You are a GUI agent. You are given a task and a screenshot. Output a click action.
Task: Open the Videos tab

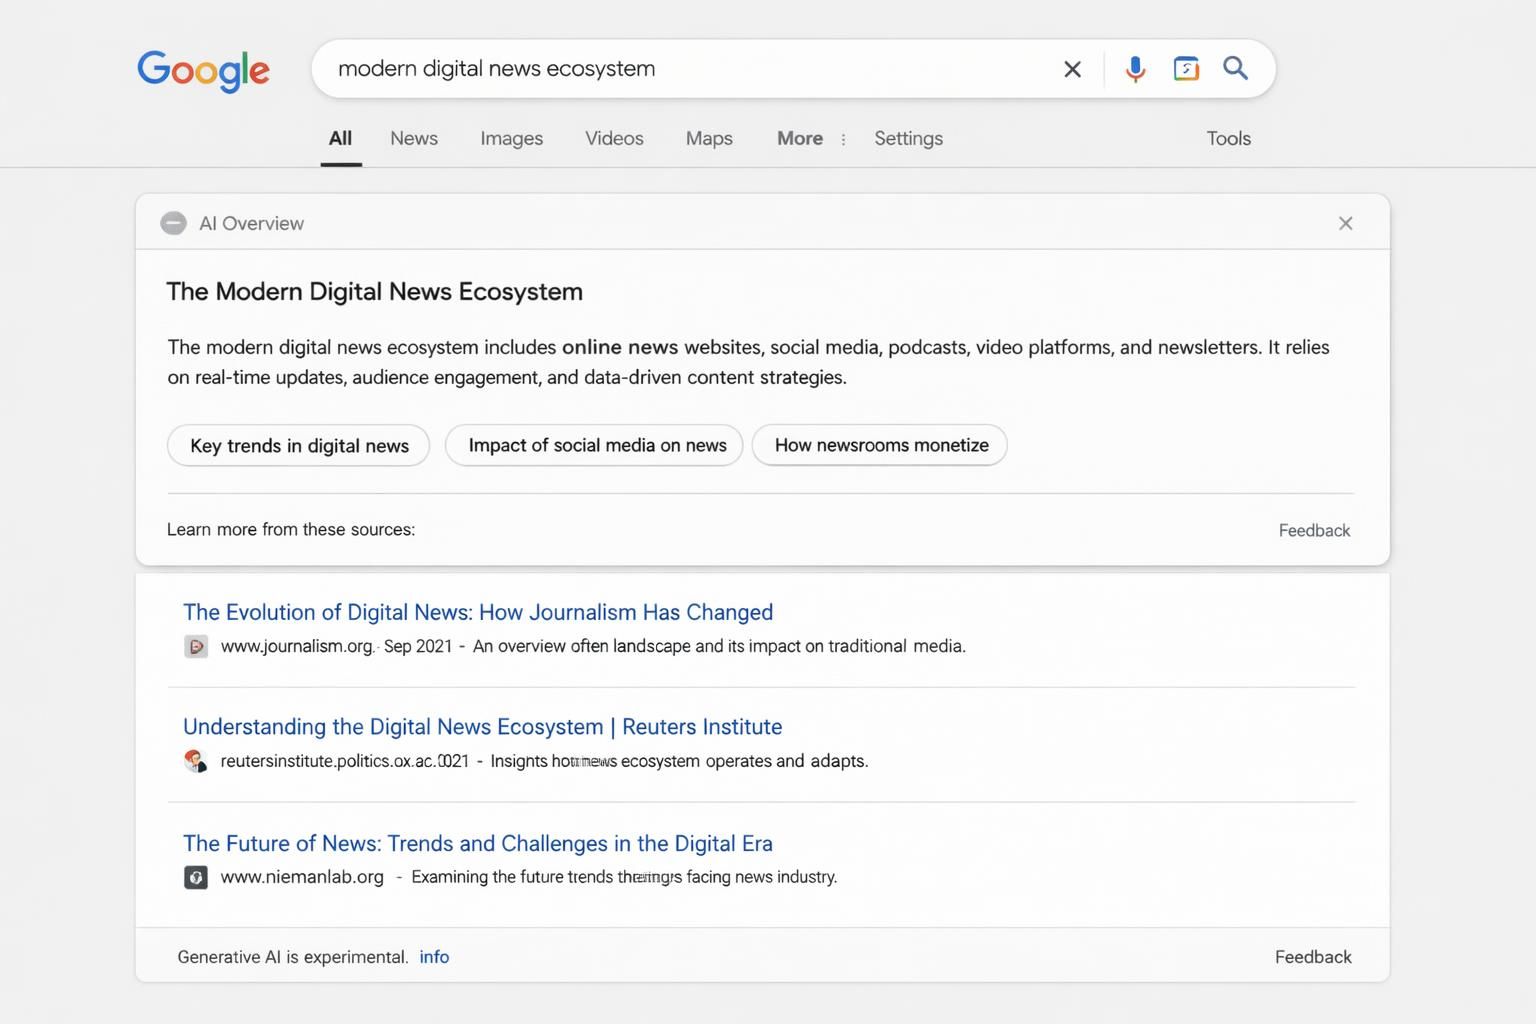click(x=614, y=138)
